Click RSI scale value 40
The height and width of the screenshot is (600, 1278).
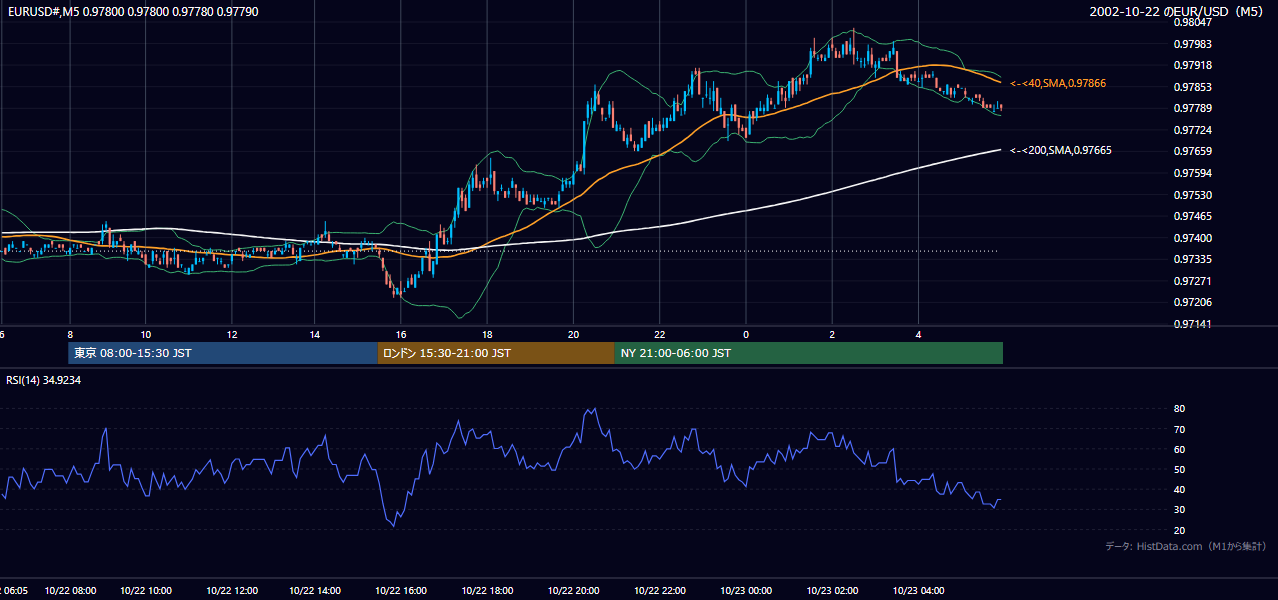pyautogui.click(x=1179, y=489)
